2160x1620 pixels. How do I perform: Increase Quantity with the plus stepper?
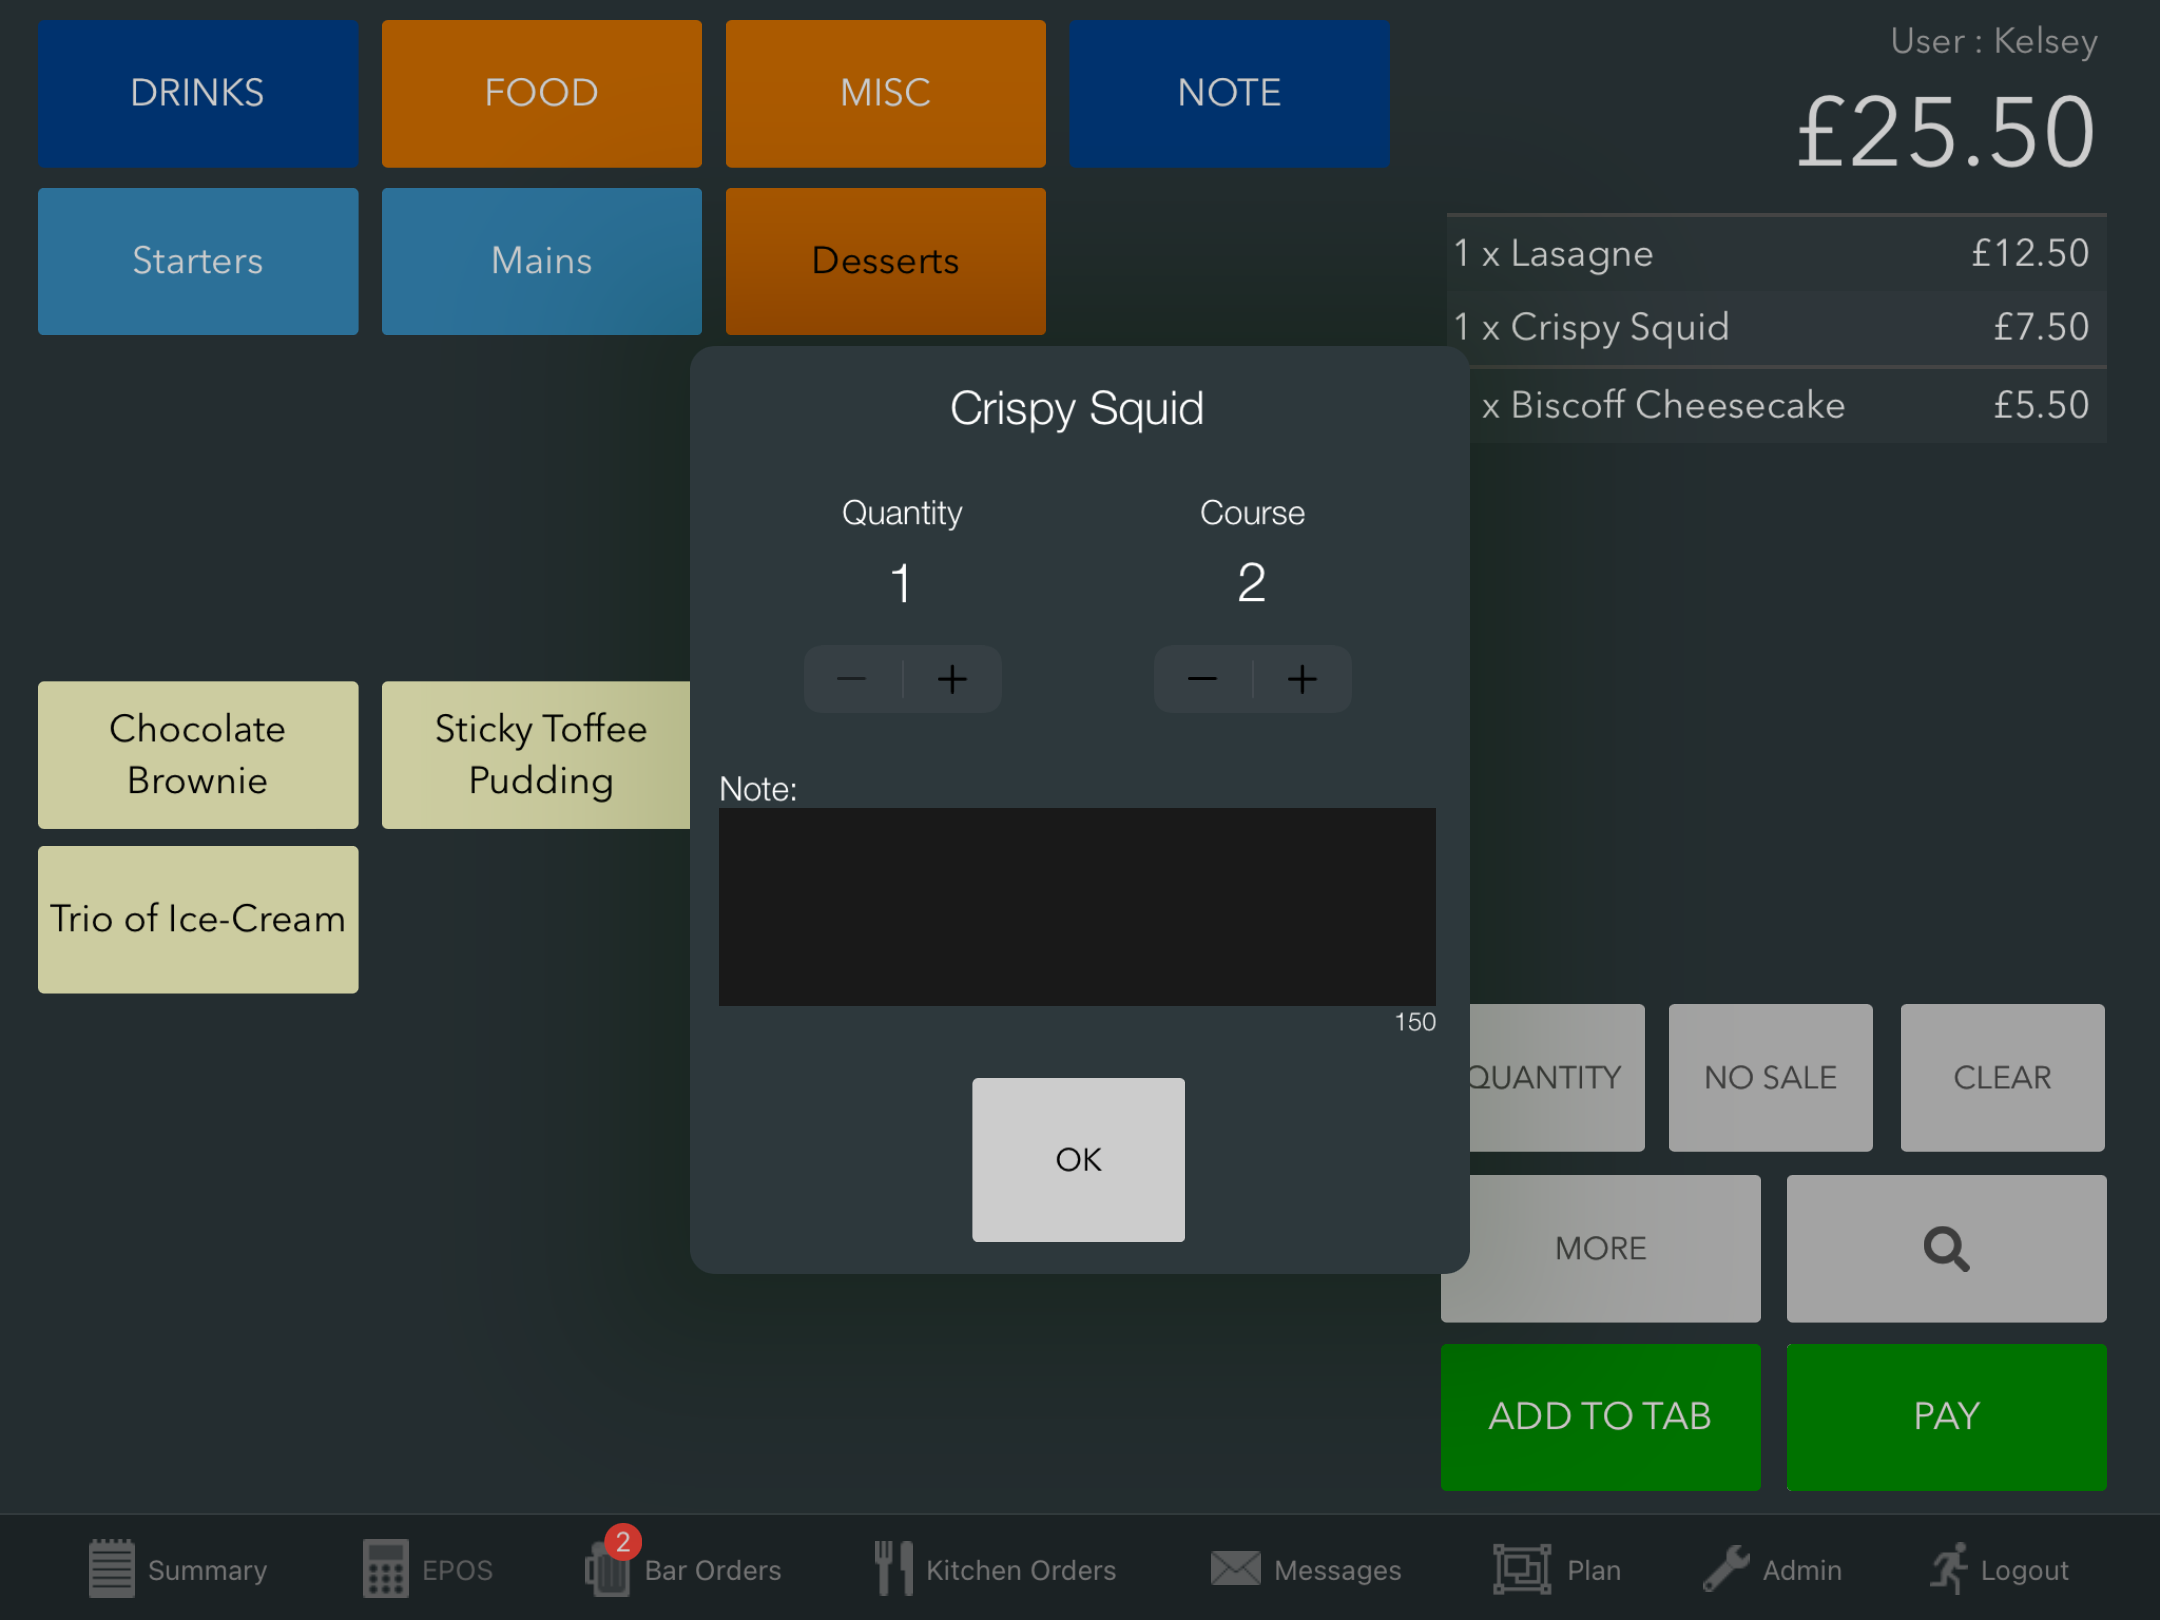(x=952, y=680)
